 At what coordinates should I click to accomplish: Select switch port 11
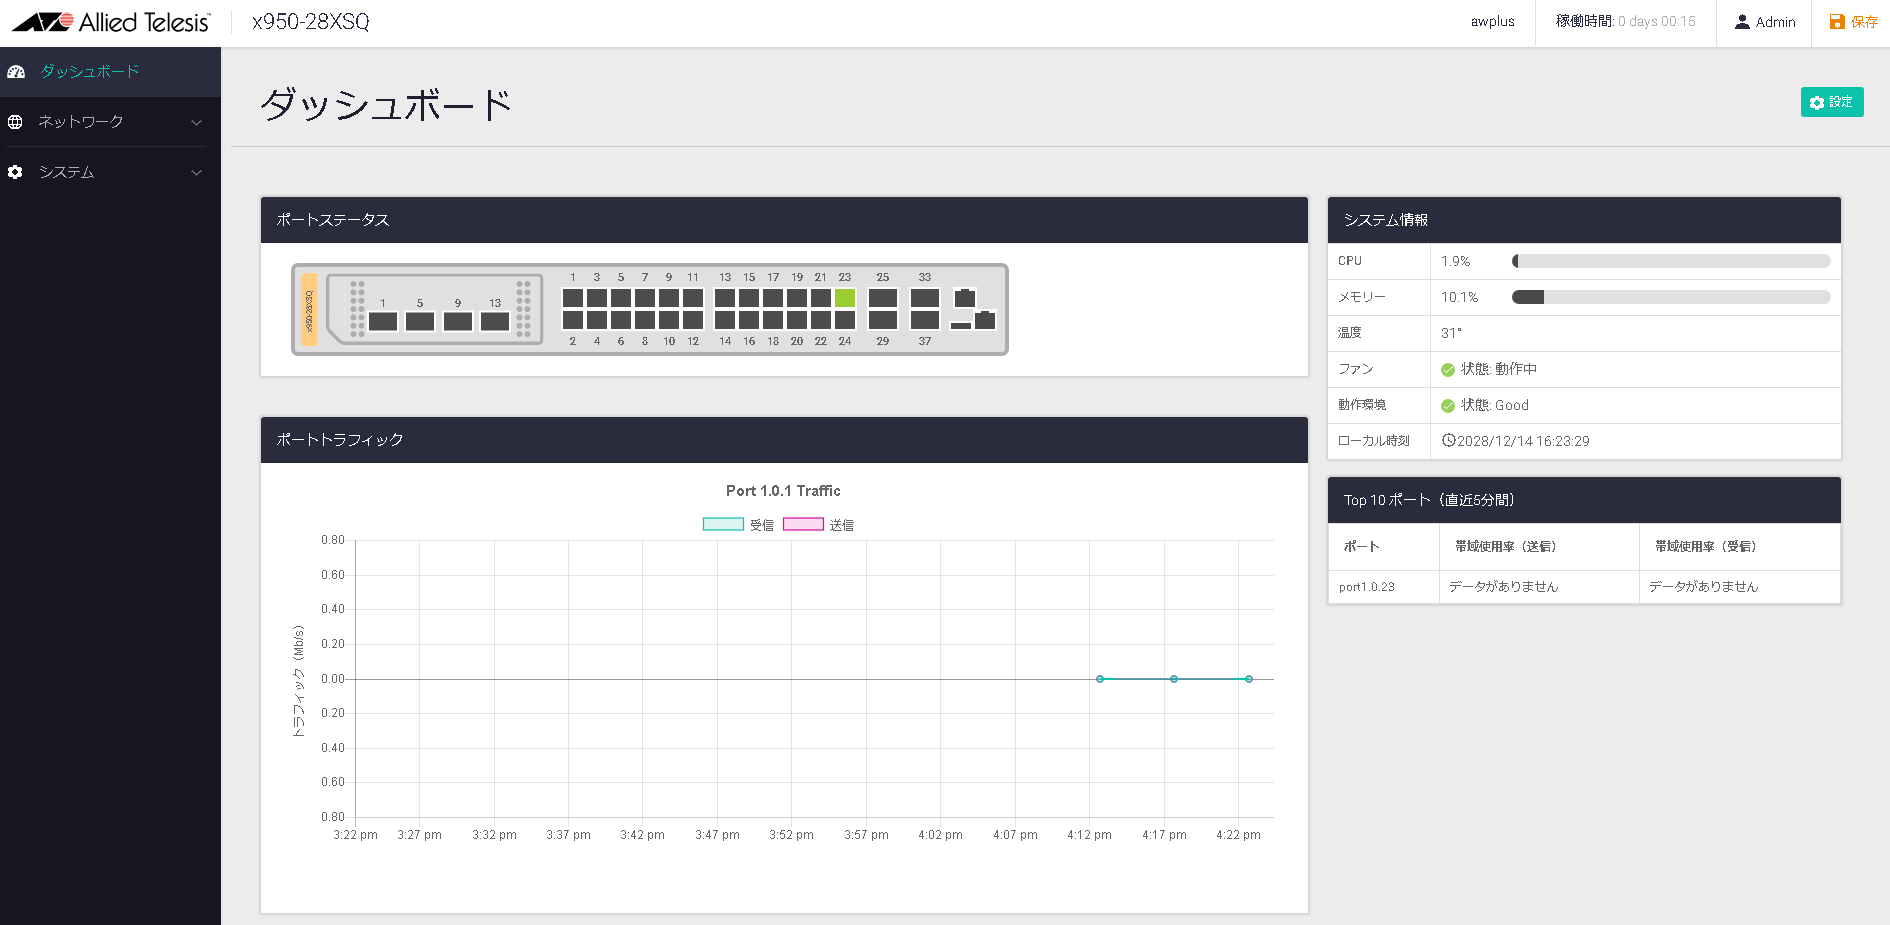pos(693,298)
